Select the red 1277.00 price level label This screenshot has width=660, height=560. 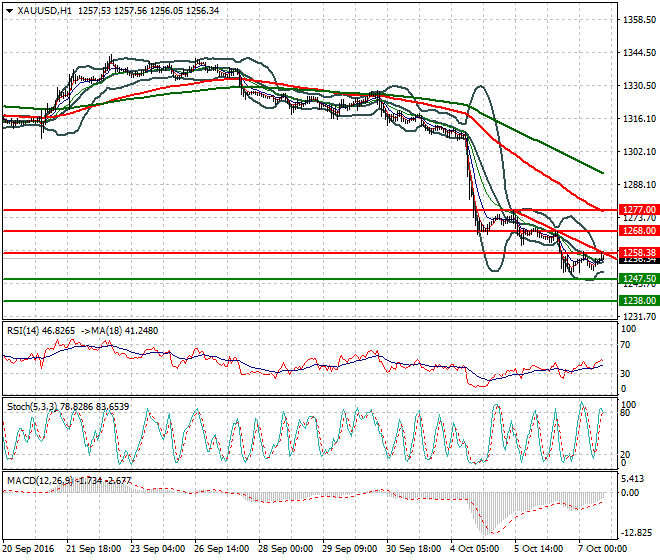[639, 210]
